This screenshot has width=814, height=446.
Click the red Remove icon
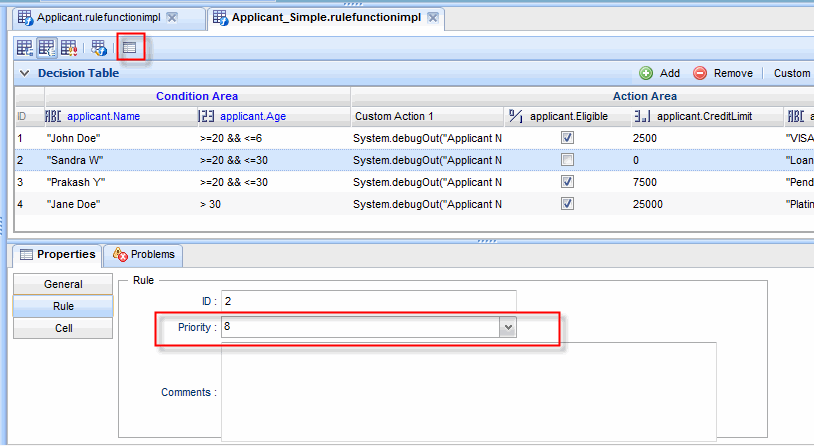point(700,73)
